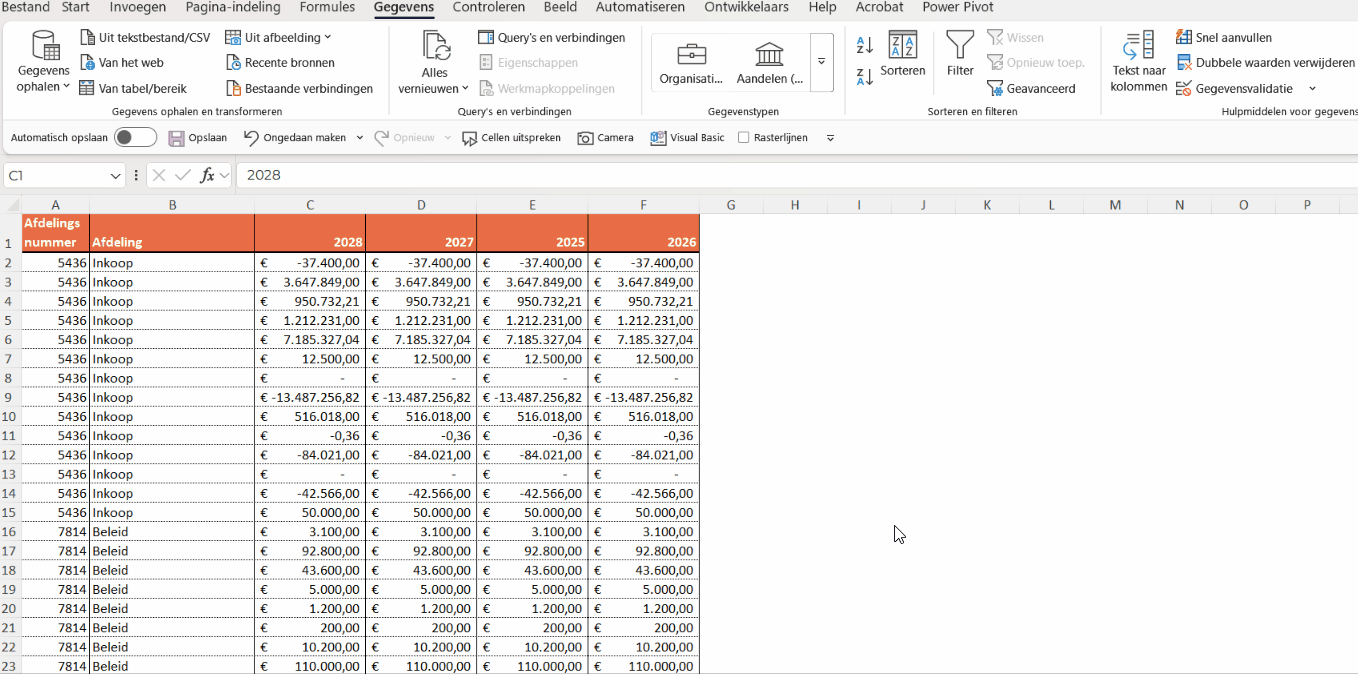
Task: Open the Ongedaan maken history arrow
Action: [x=360, y=138]
